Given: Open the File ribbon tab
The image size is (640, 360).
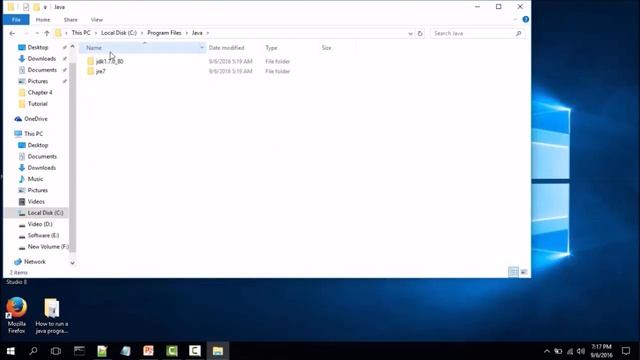Looking at the screenshot, I should click(x=16, y=20).
